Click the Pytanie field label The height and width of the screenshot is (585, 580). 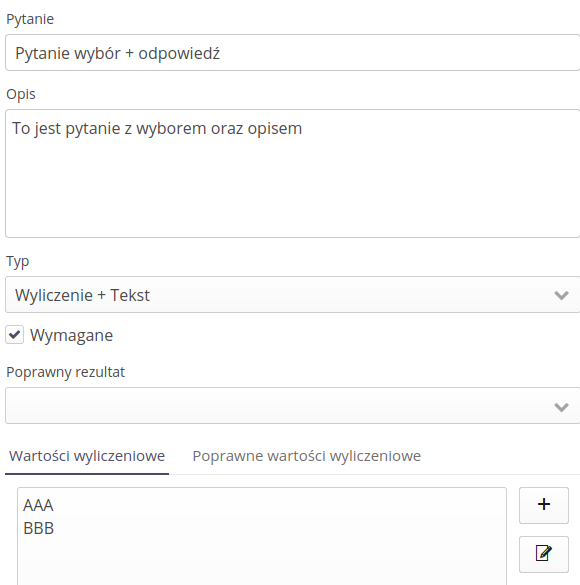(x=30, y=19)
